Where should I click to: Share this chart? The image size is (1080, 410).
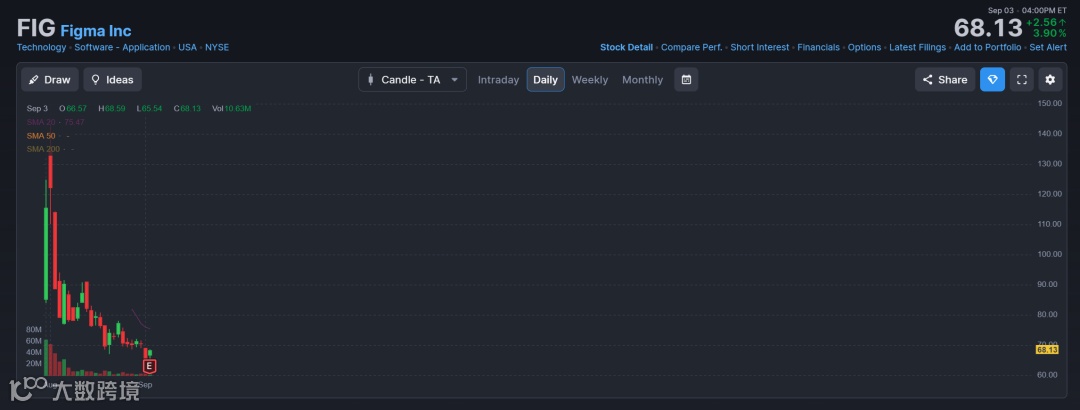945,80
